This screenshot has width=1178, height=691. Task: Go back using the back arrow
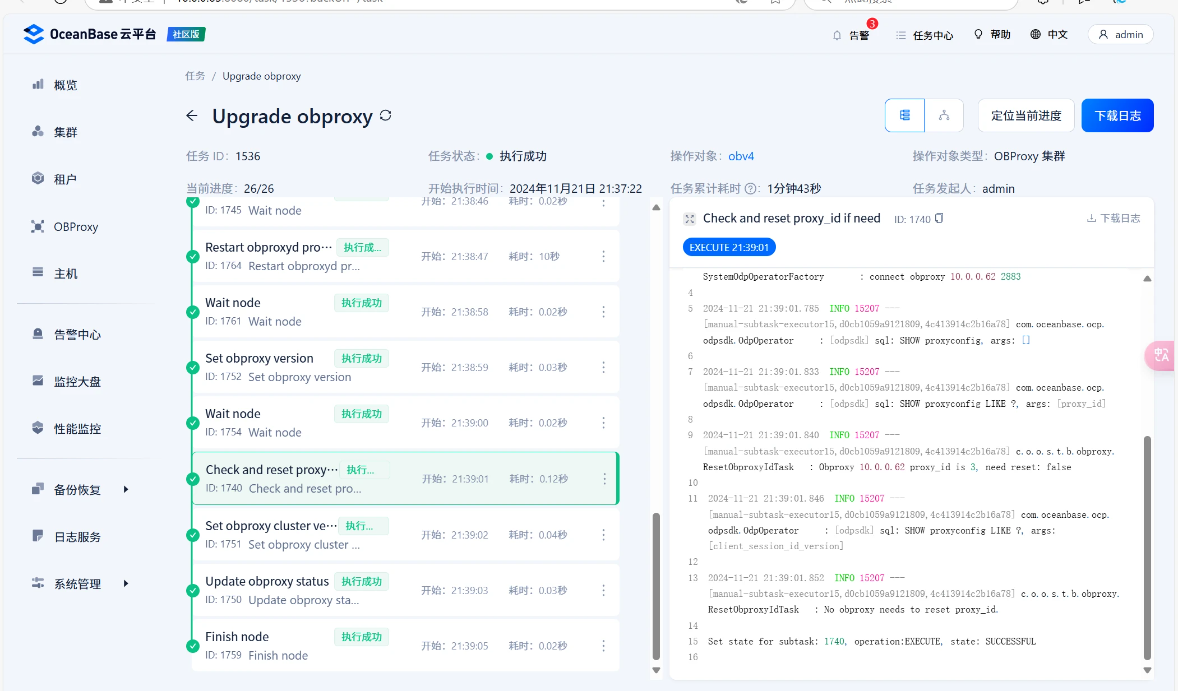(x=191, y=116)
